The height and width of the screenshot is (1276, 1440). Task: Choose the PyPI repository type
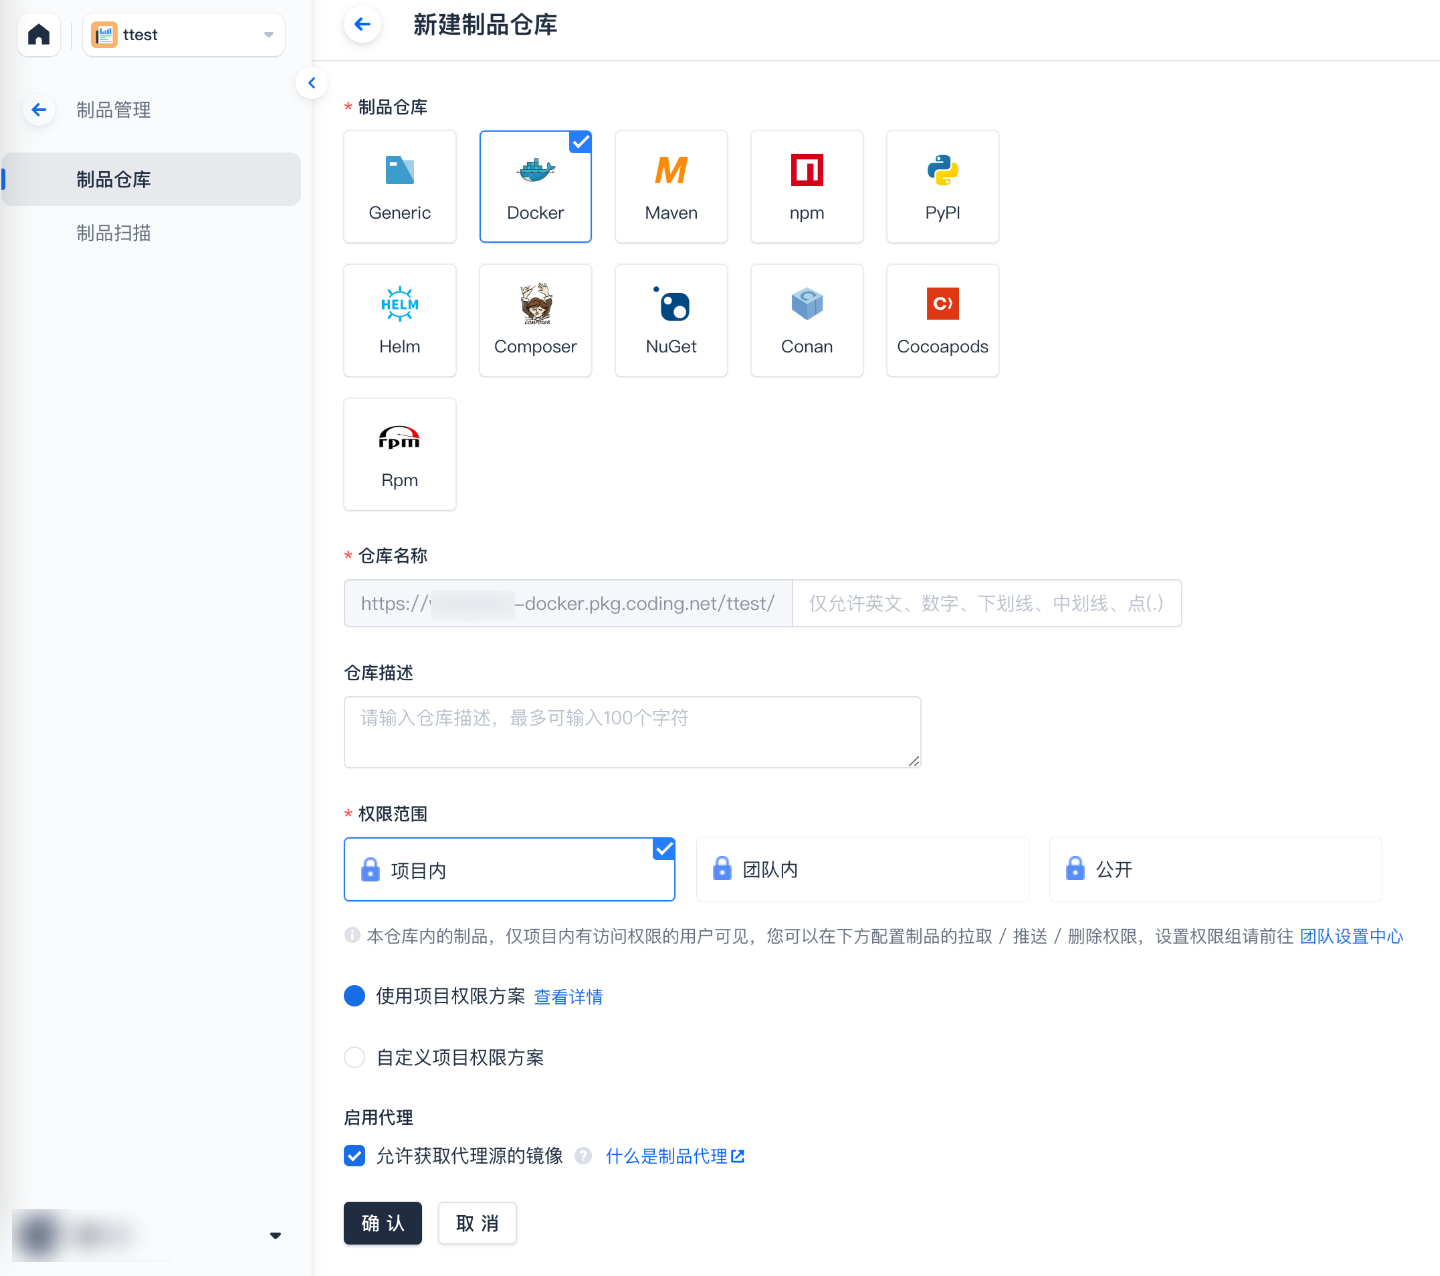point(943,186)
